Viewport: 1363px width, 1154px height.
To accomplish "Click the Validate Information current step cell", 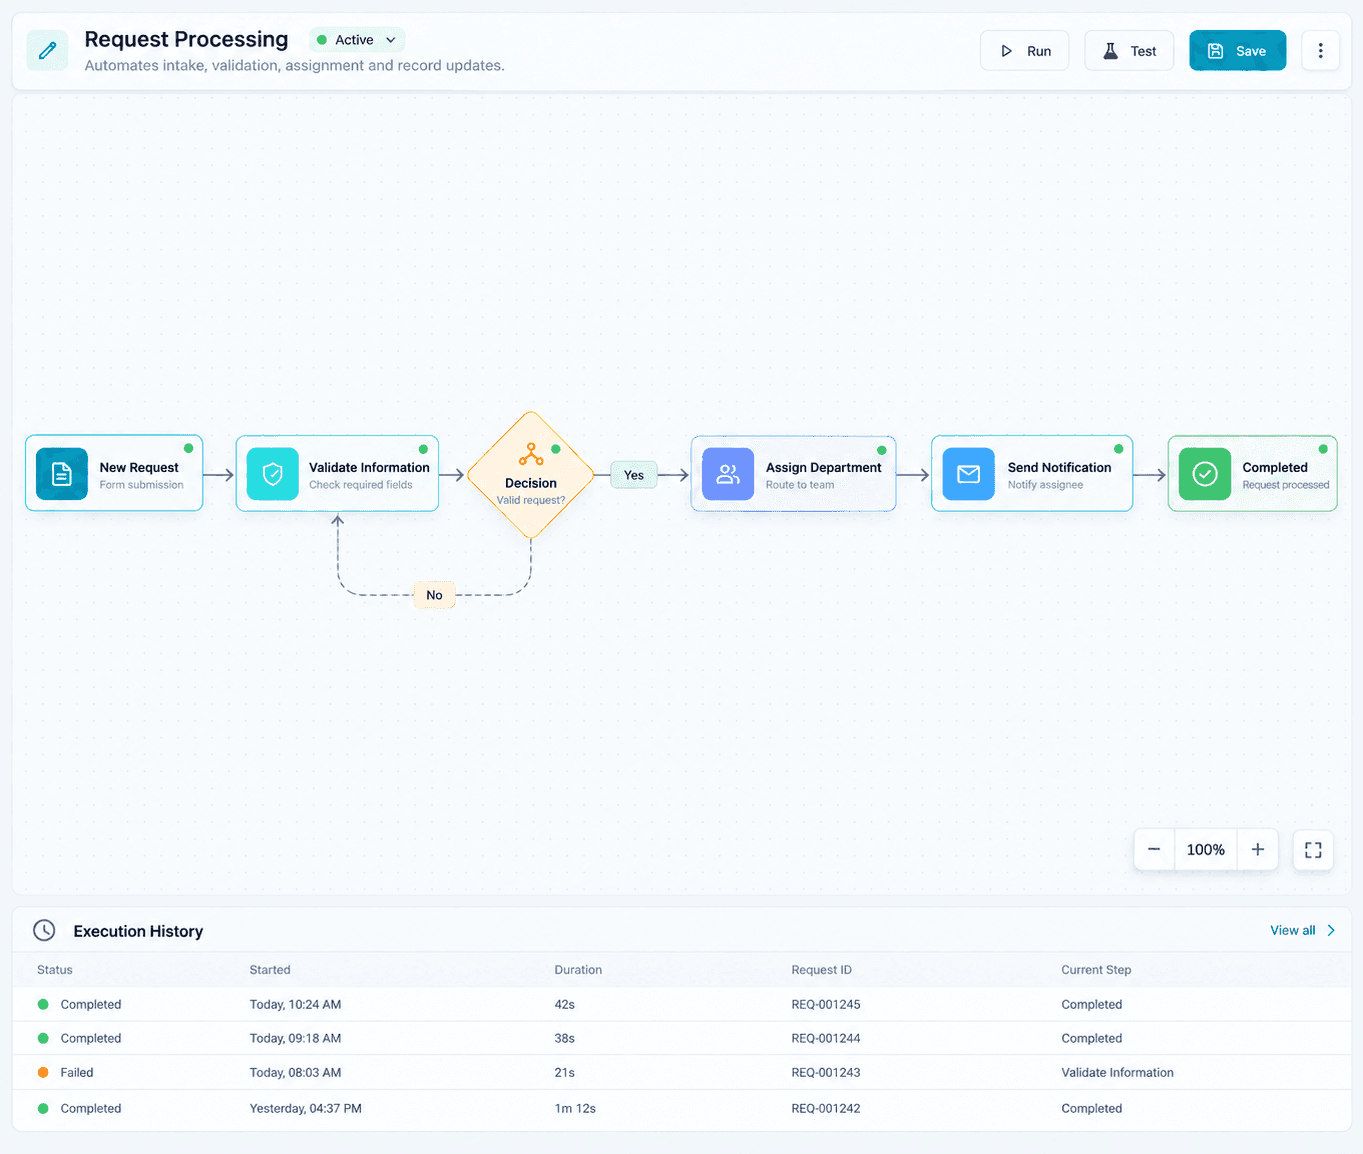I will tap(1117, 1072).
